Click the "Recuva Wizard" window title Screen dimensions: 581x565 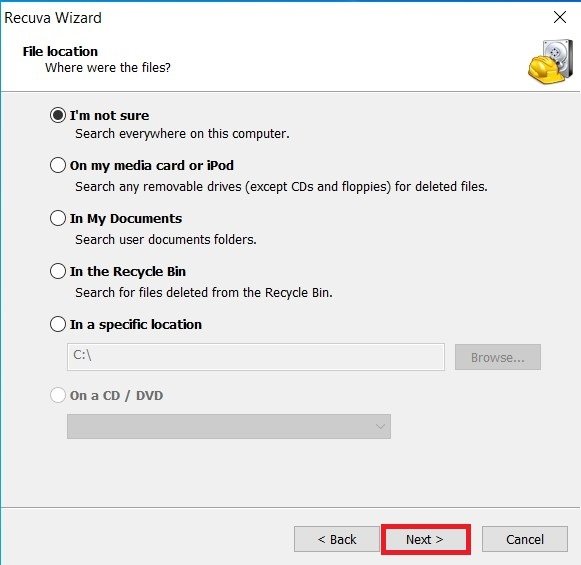tap(53, 18)
